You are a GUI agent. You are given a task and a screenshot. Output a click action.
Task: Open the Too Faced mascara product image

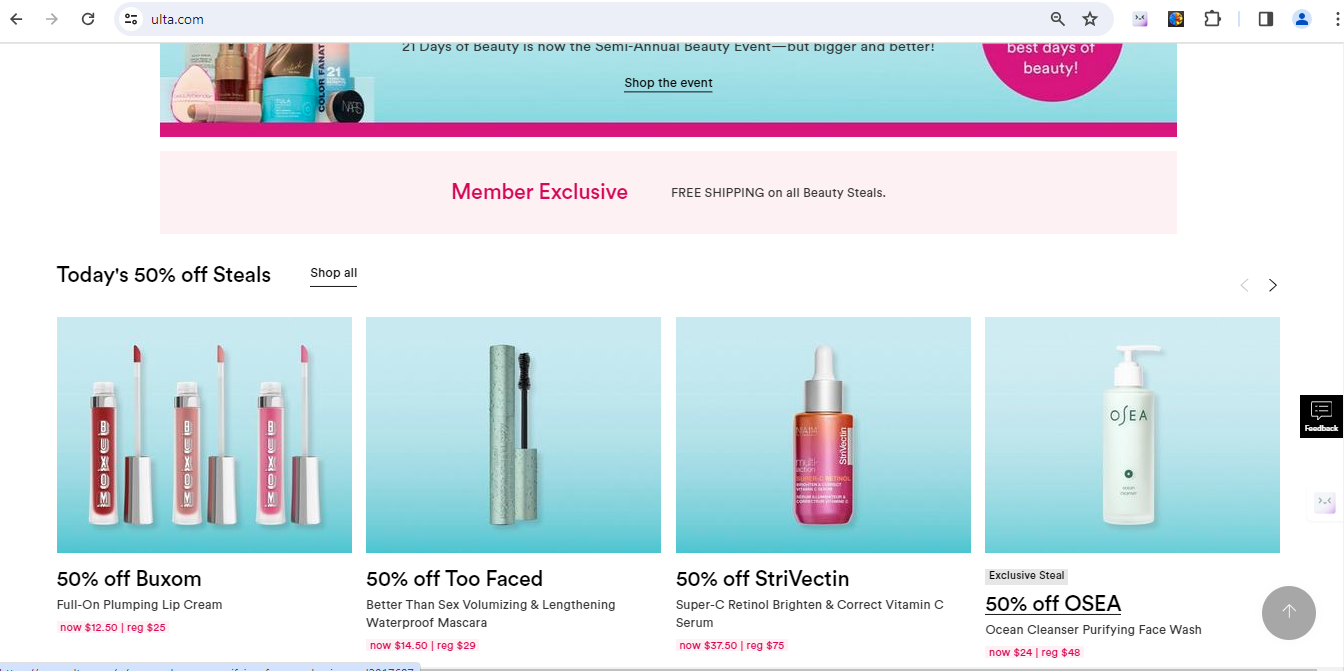513,435
